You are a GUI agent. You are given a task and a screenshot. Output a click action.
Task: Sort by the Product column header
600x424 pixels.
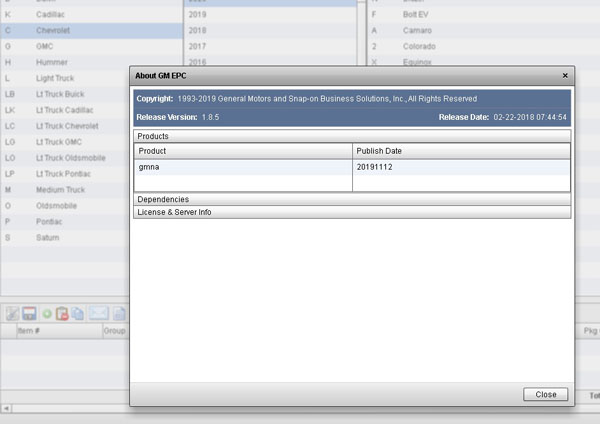coord(243,151)
